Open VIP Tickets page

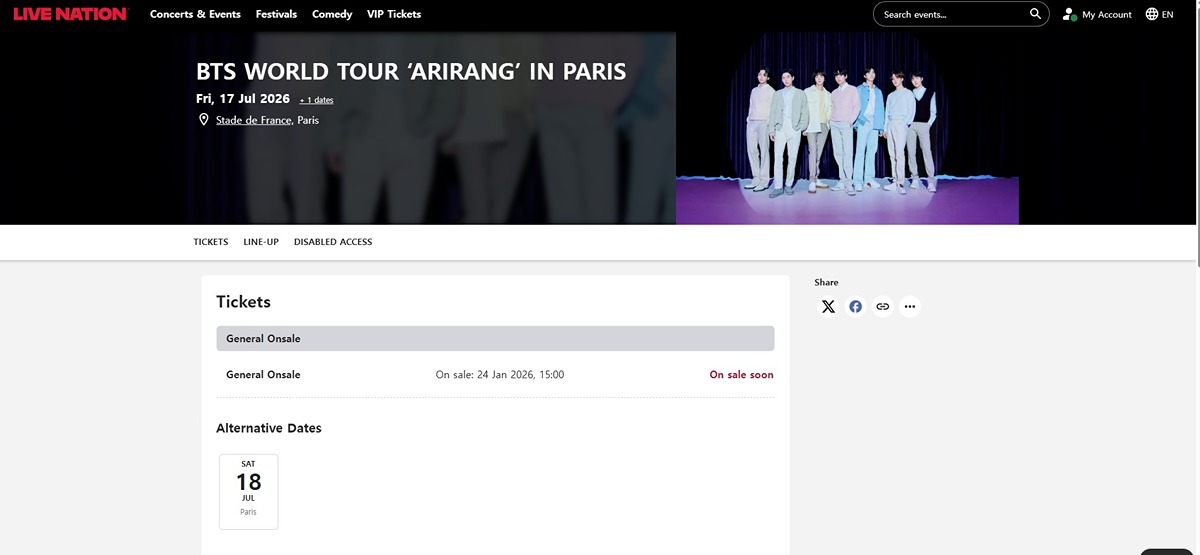pyautogui.click(x=394, y=14)
